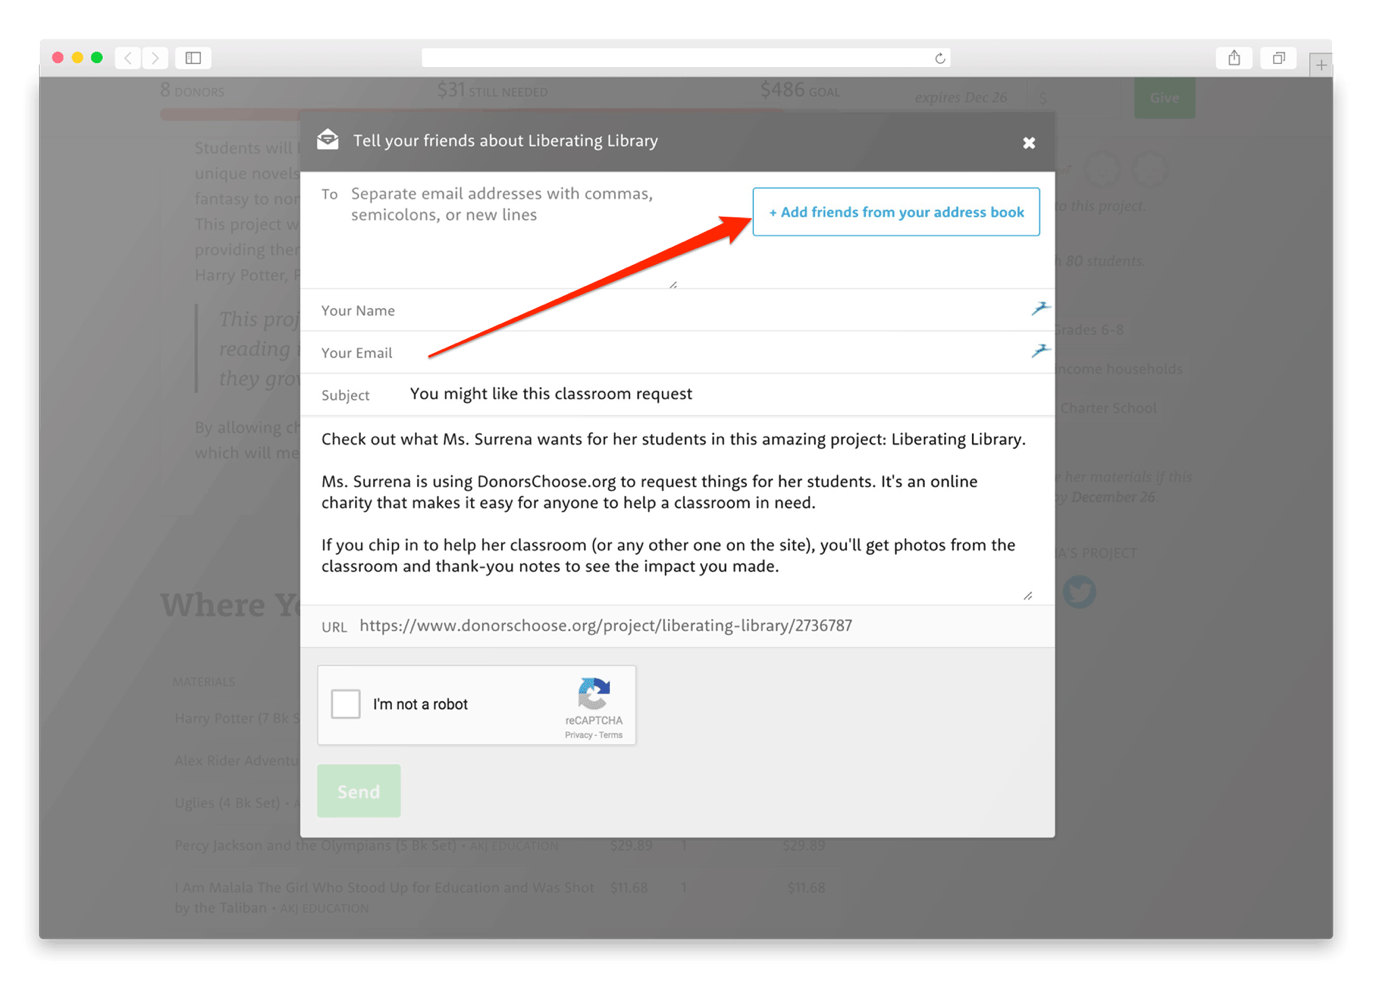Go forward in browser history

click(x=155, y=58)
